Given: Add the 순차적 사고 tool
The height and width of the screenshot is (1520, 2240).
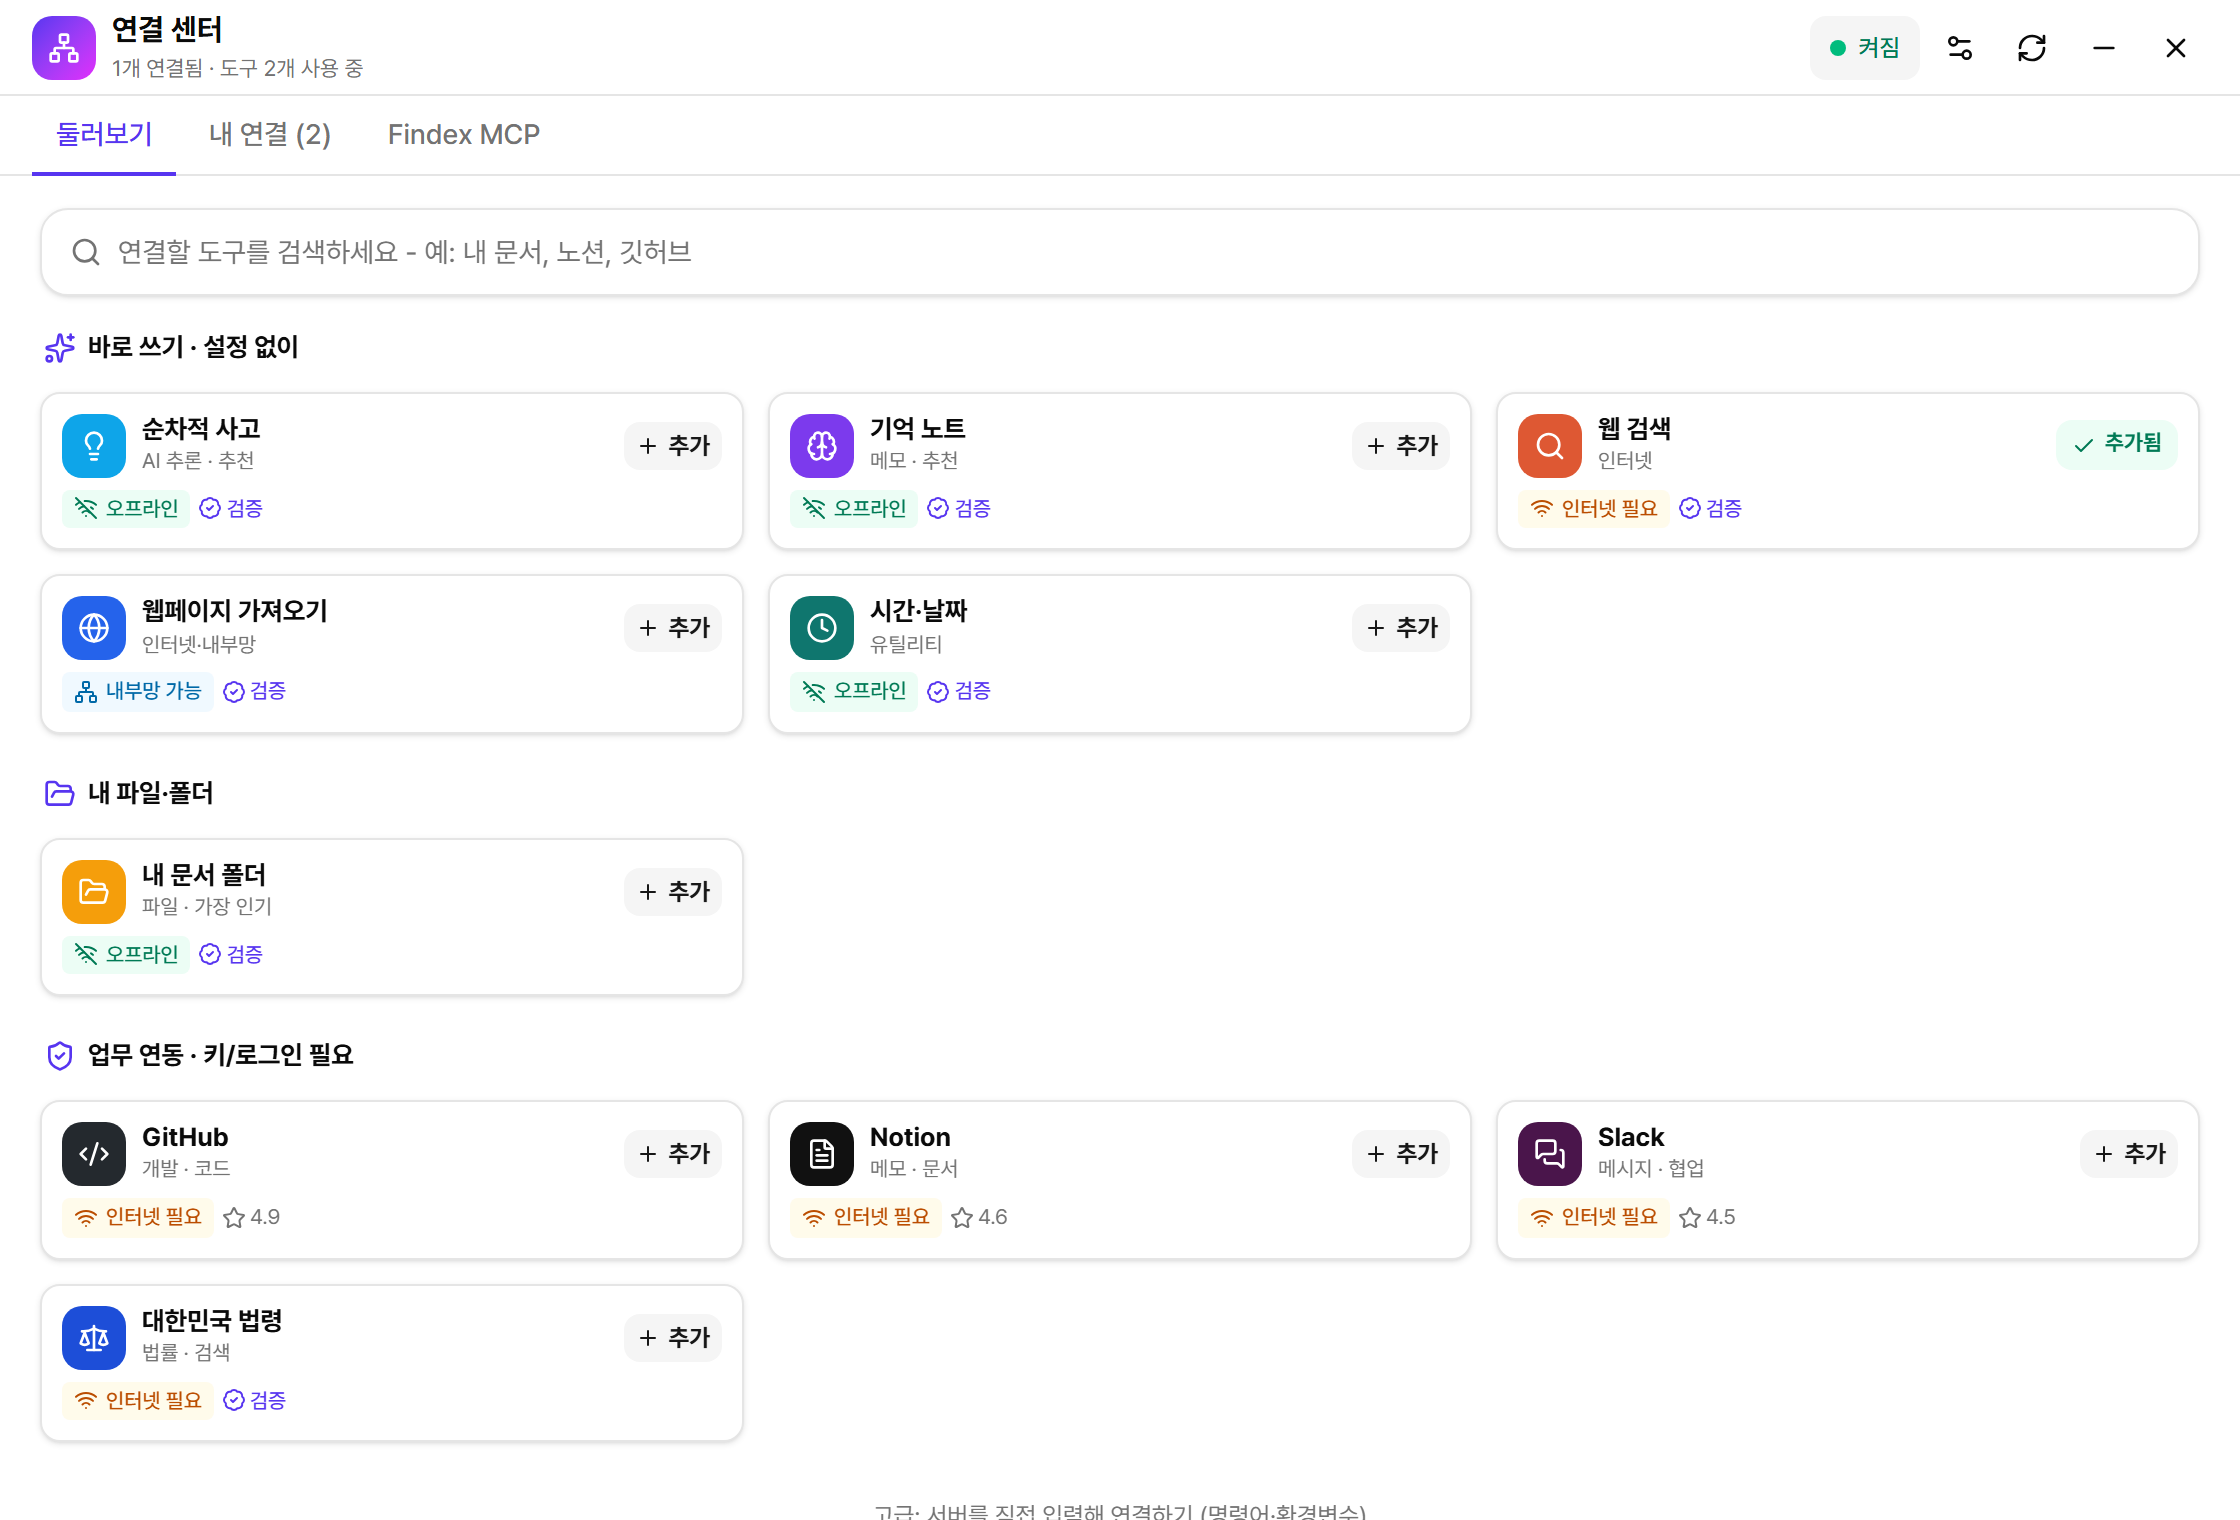Looking at the screenshot, I should click(673, 446).
